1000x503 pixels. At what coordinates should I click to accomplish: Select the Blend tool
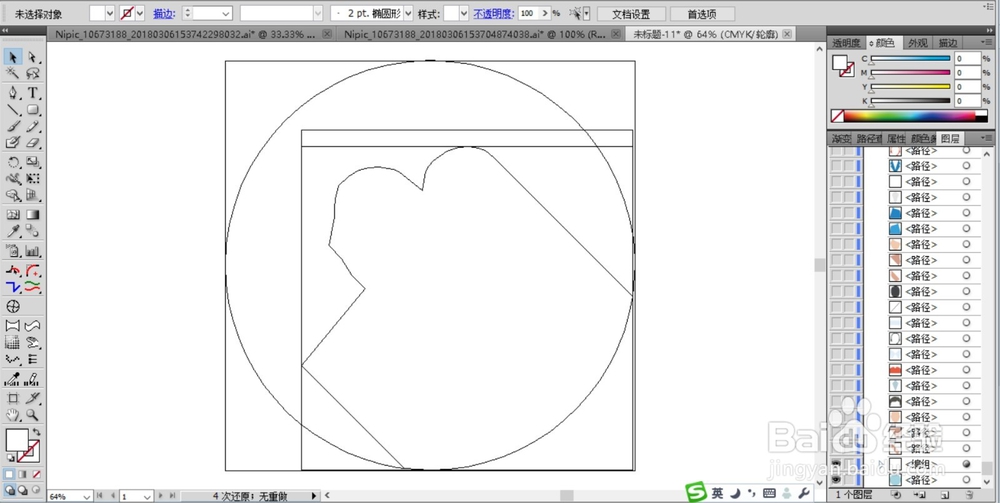pyautogui.click(x=33, y=231)
